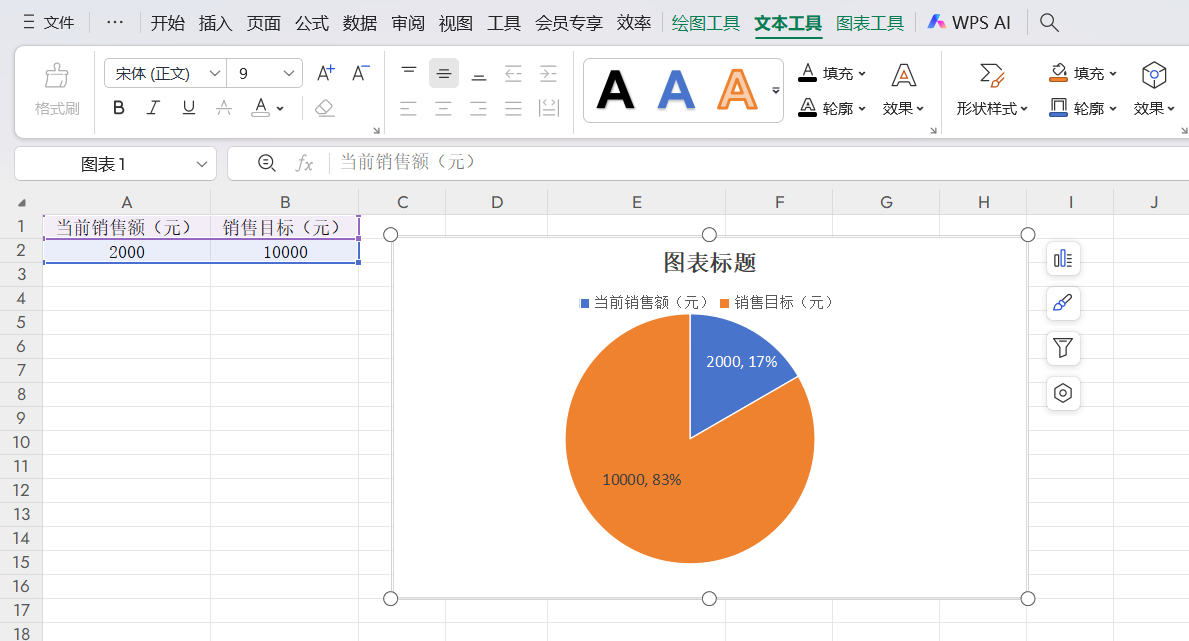Toggle underline formatting

188,108
